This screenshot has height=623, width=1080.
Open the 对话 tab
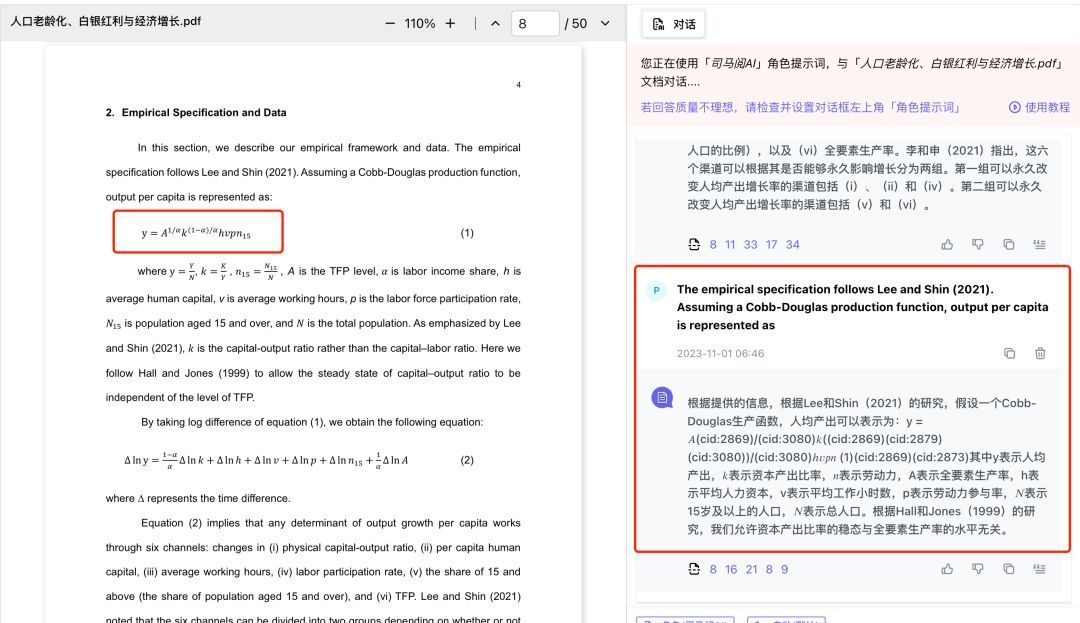click(674, 24)
